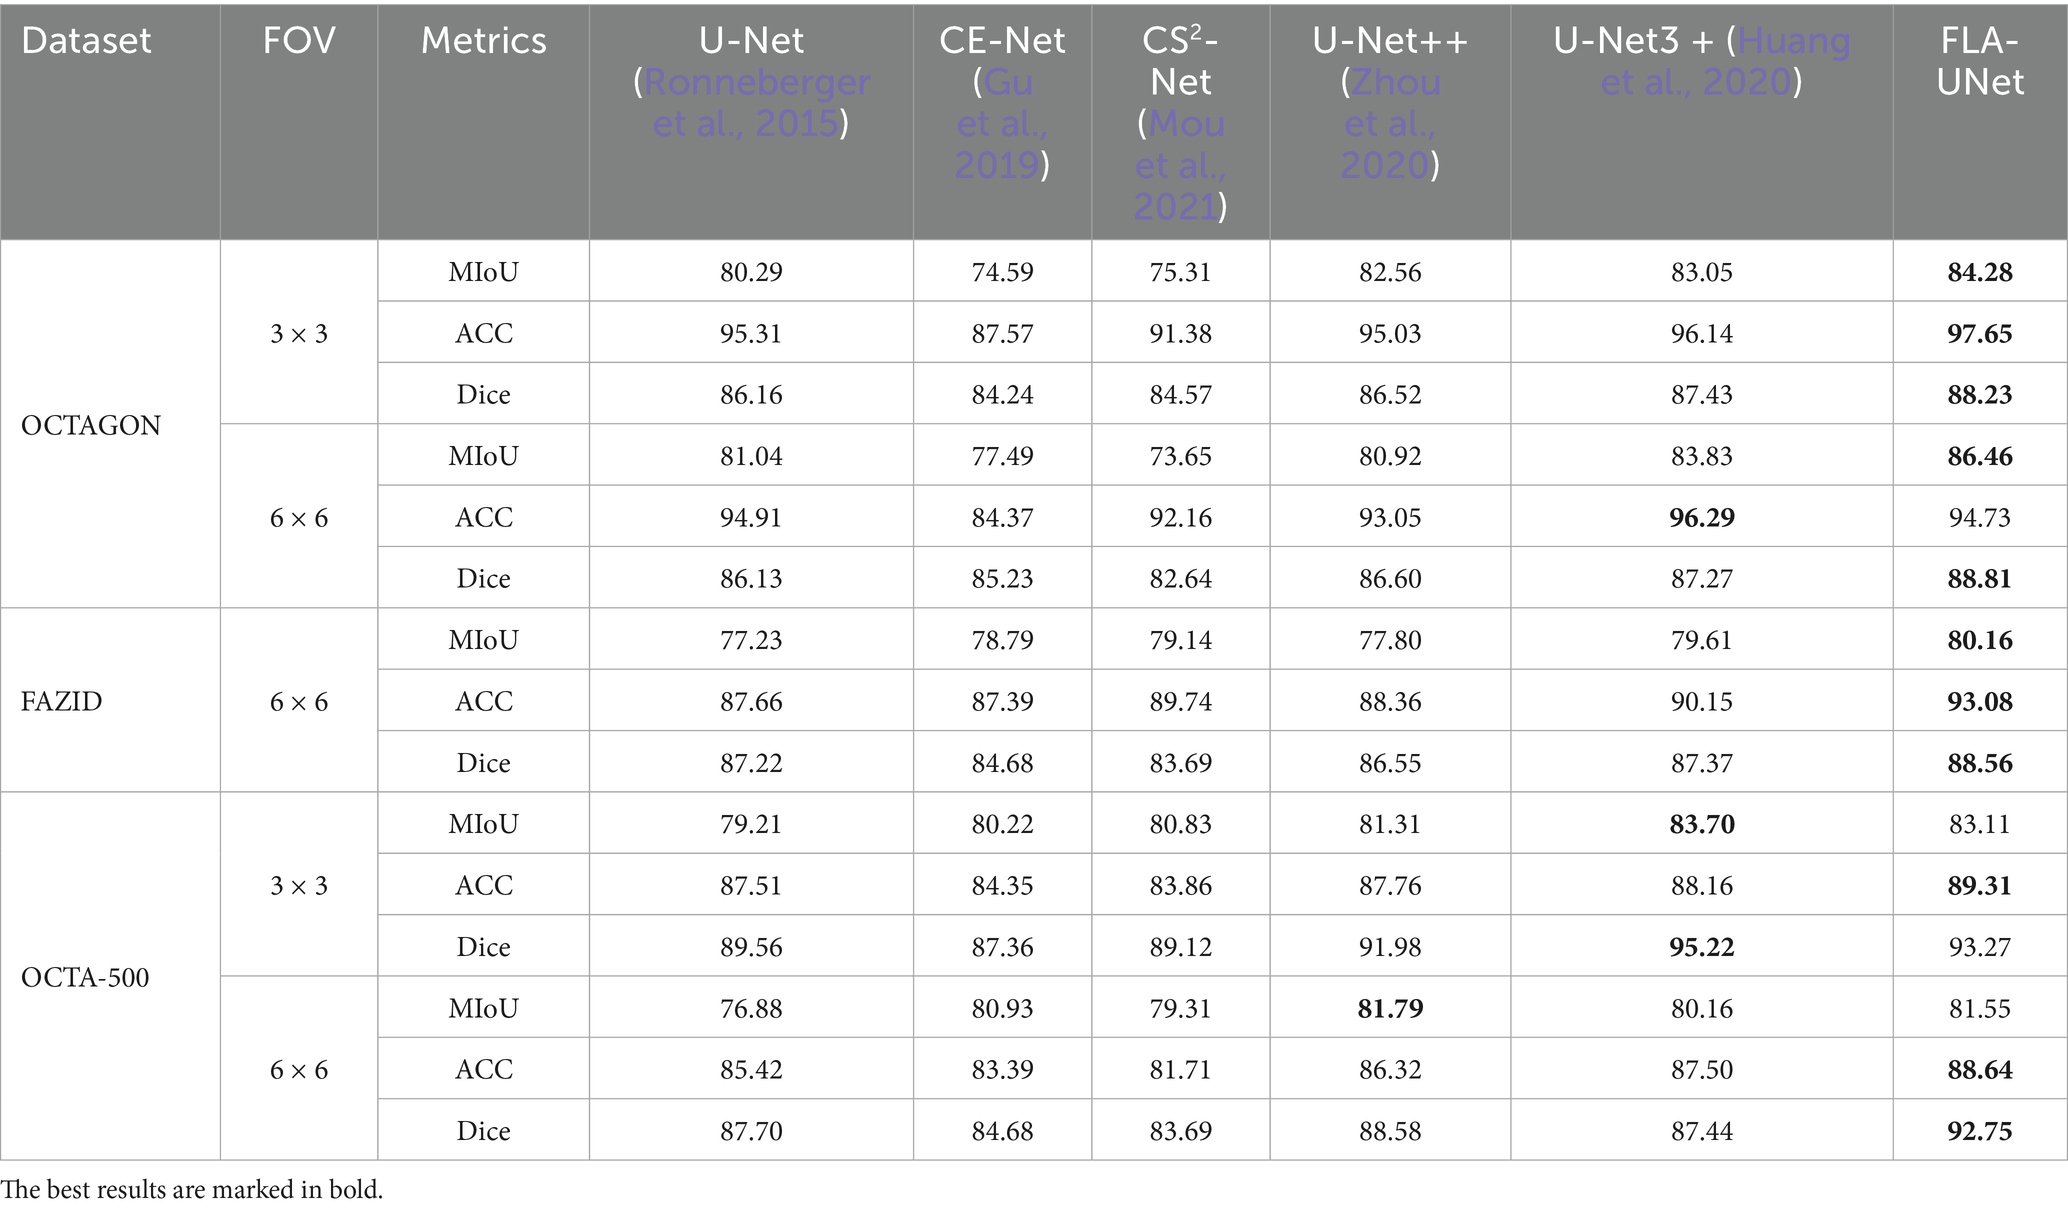
Task: Select the OCTA-500 dataset cell
Action: coord(85,977)
